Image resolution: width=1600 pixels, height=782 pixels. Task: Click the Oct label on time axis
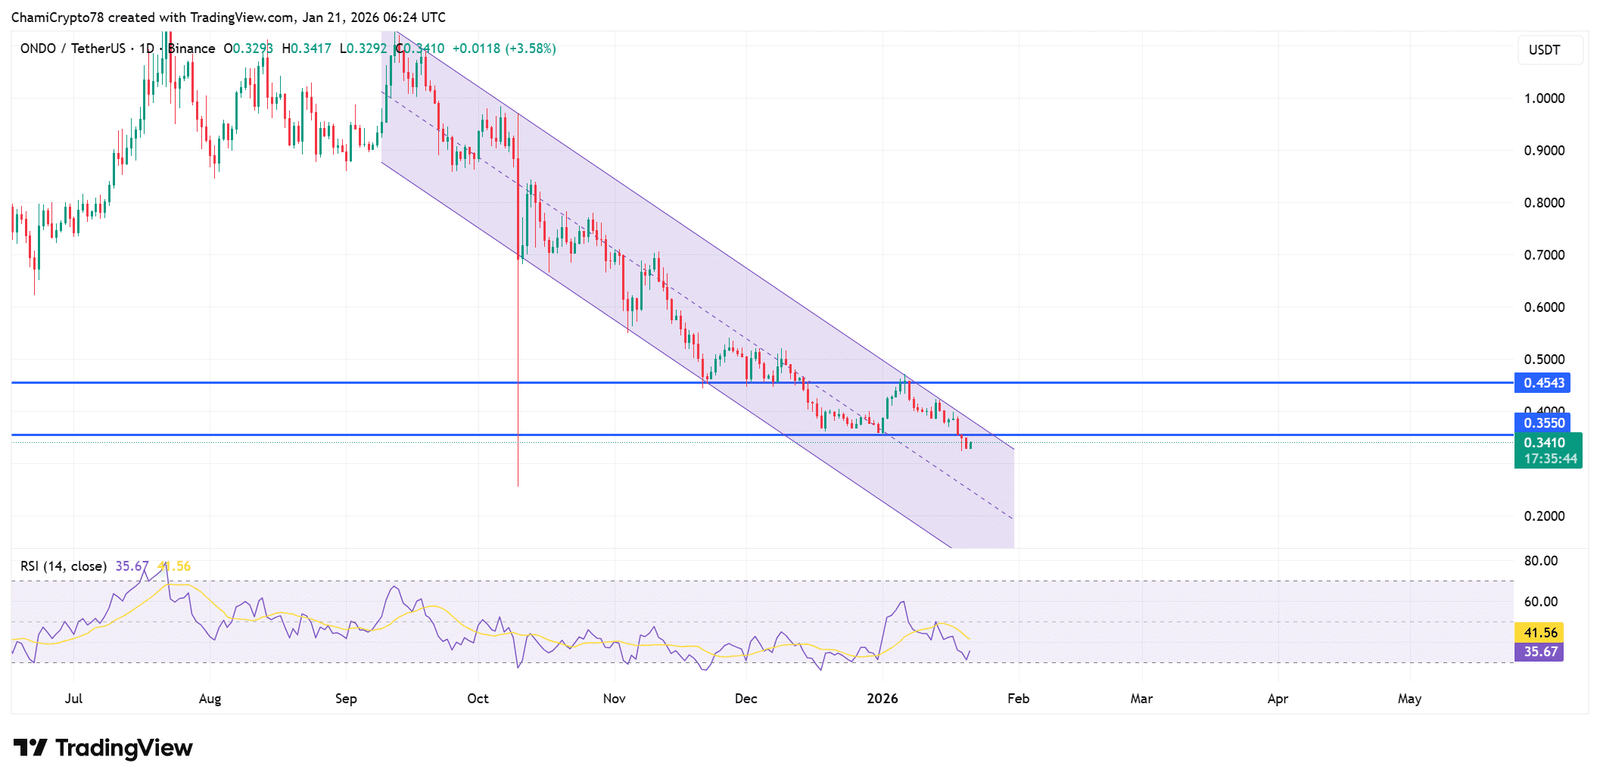coord(478,698)
